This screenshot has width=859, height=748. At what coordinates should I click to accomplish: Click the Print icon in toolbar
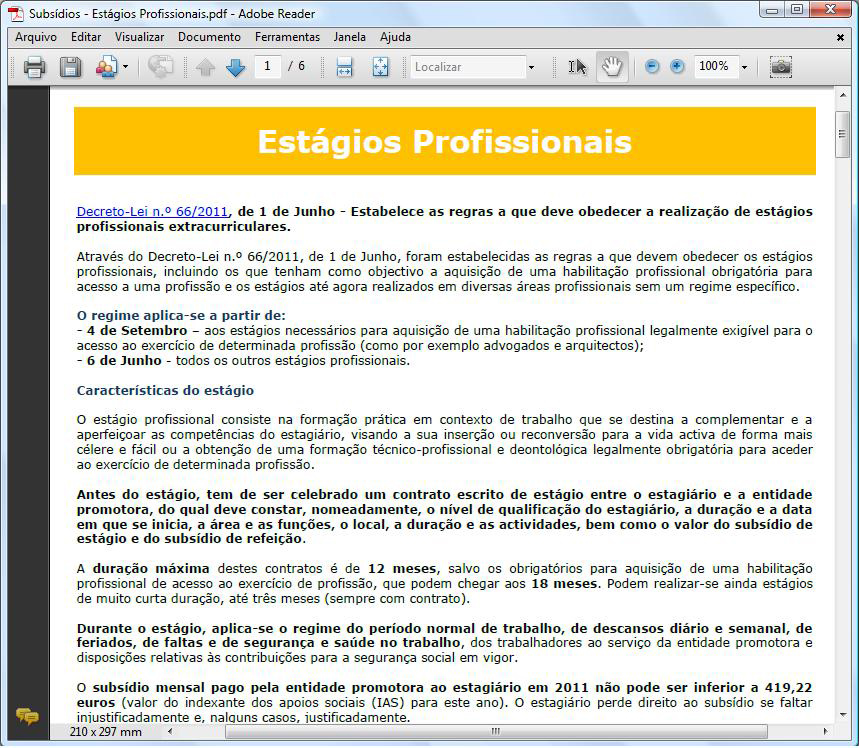coord(35,67)
